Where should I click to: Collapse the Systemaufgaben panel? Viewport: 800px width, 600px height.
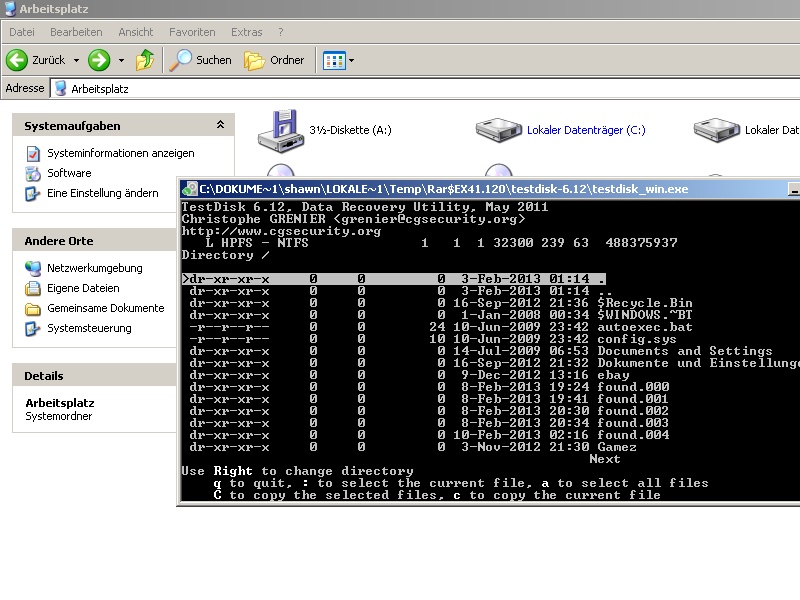(220, 124)
